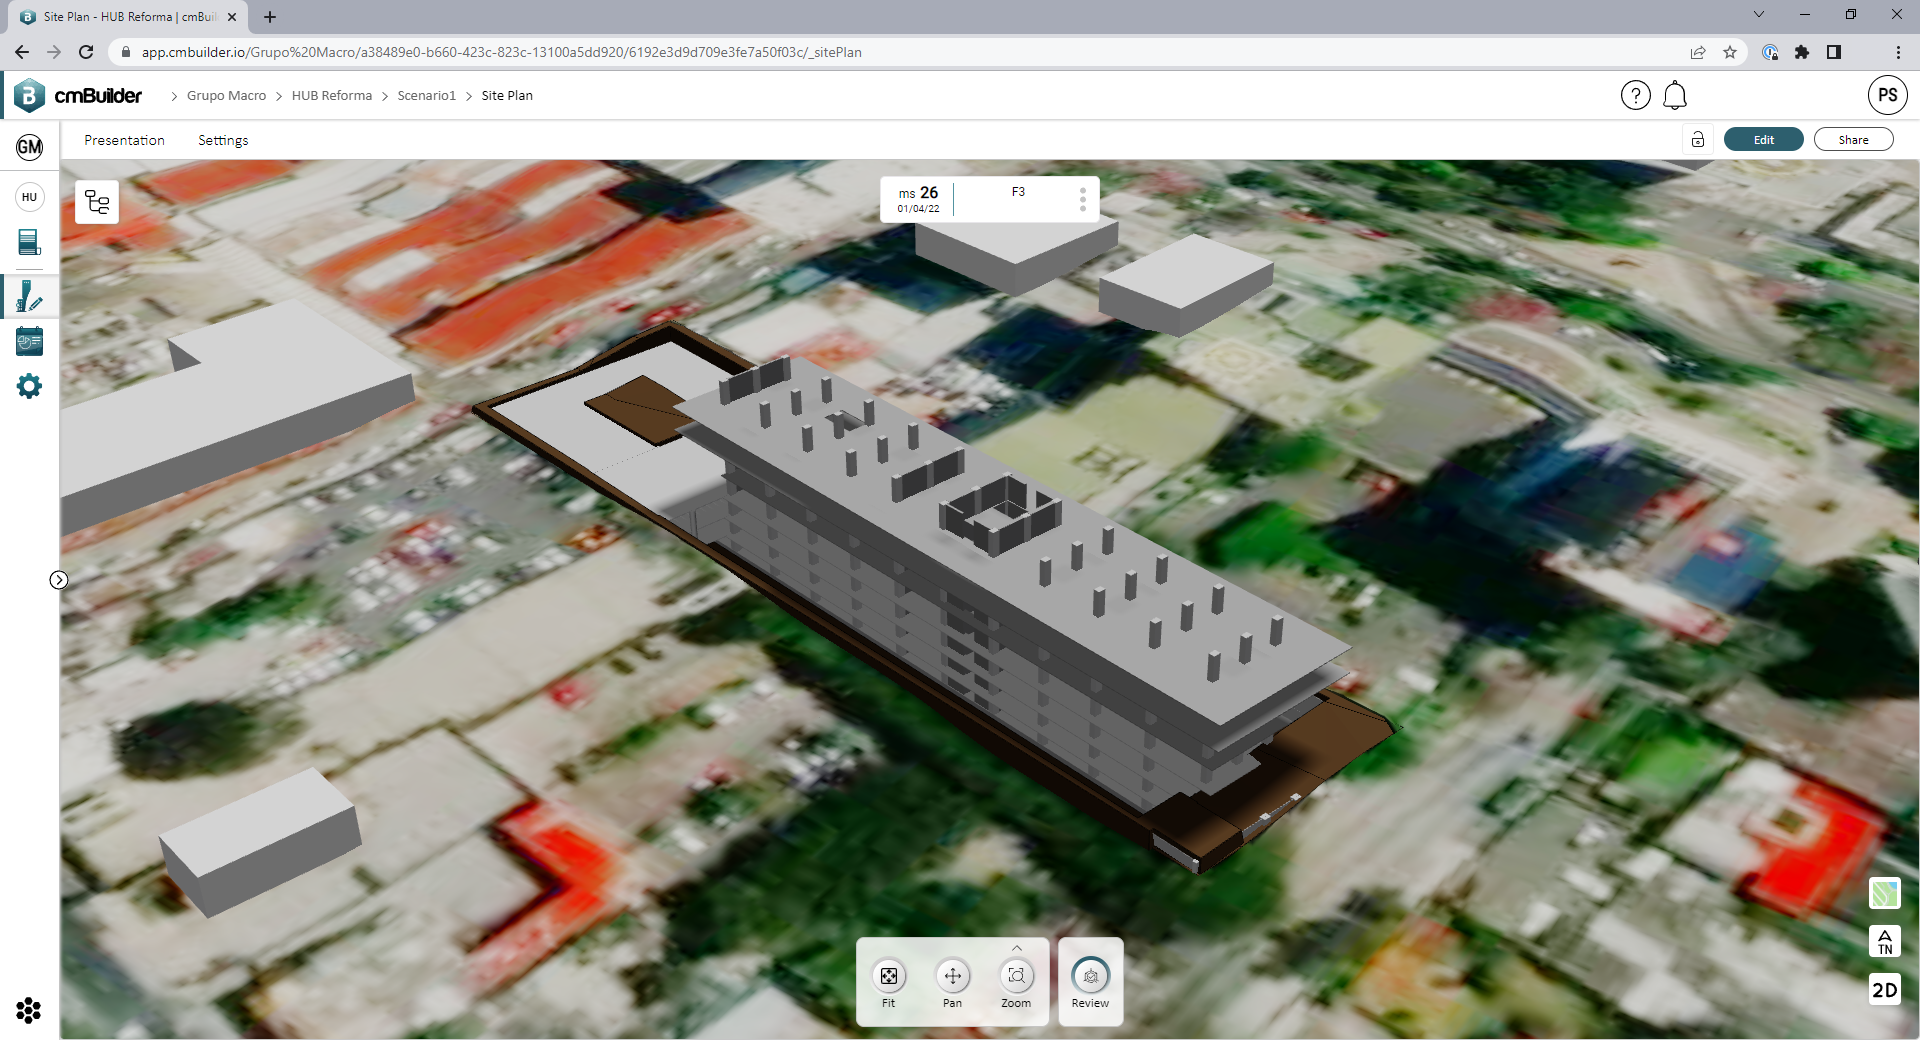Click the cmBuilder logo
This screenshot has width=1920, height=1040.
(78, 96)
